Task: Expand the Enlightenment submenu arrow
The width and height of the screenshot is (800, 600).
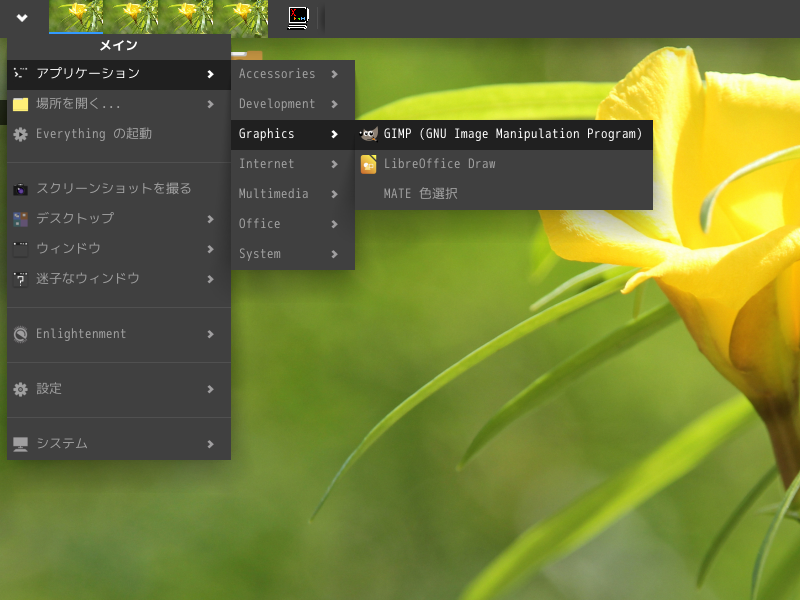Action: tap(210, 334)
